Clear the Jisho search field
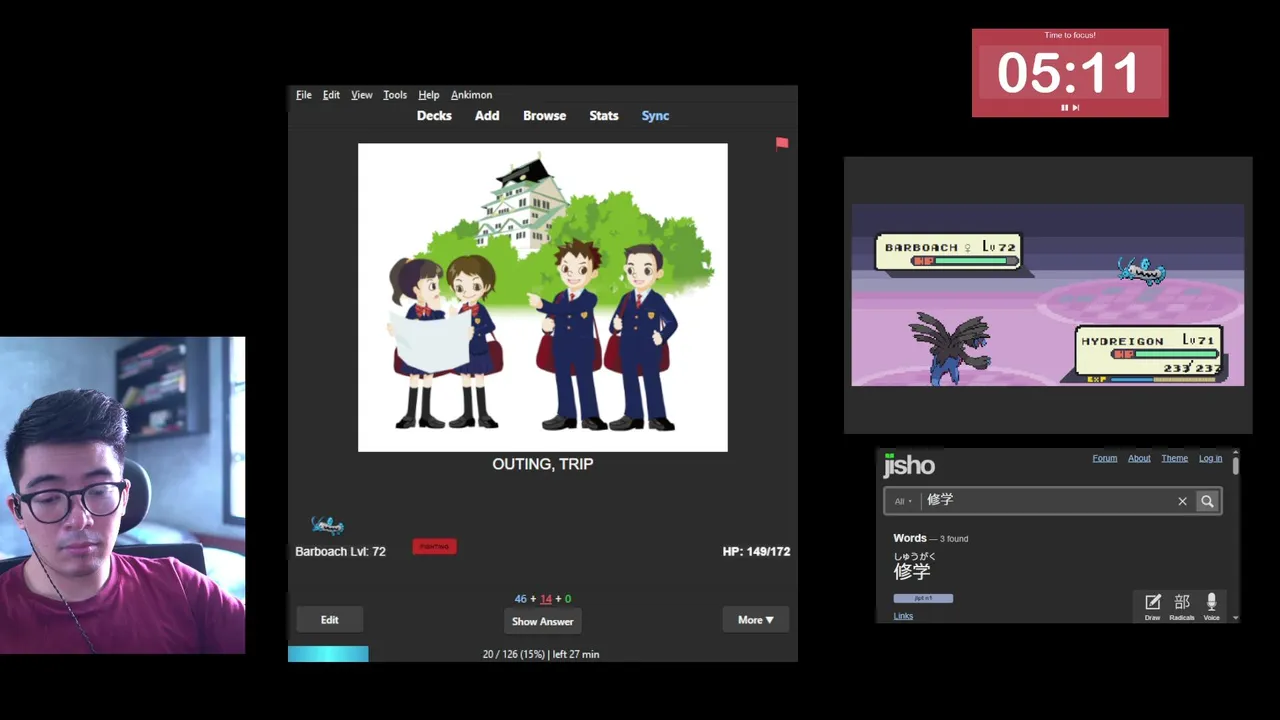 pos(1182,501)
